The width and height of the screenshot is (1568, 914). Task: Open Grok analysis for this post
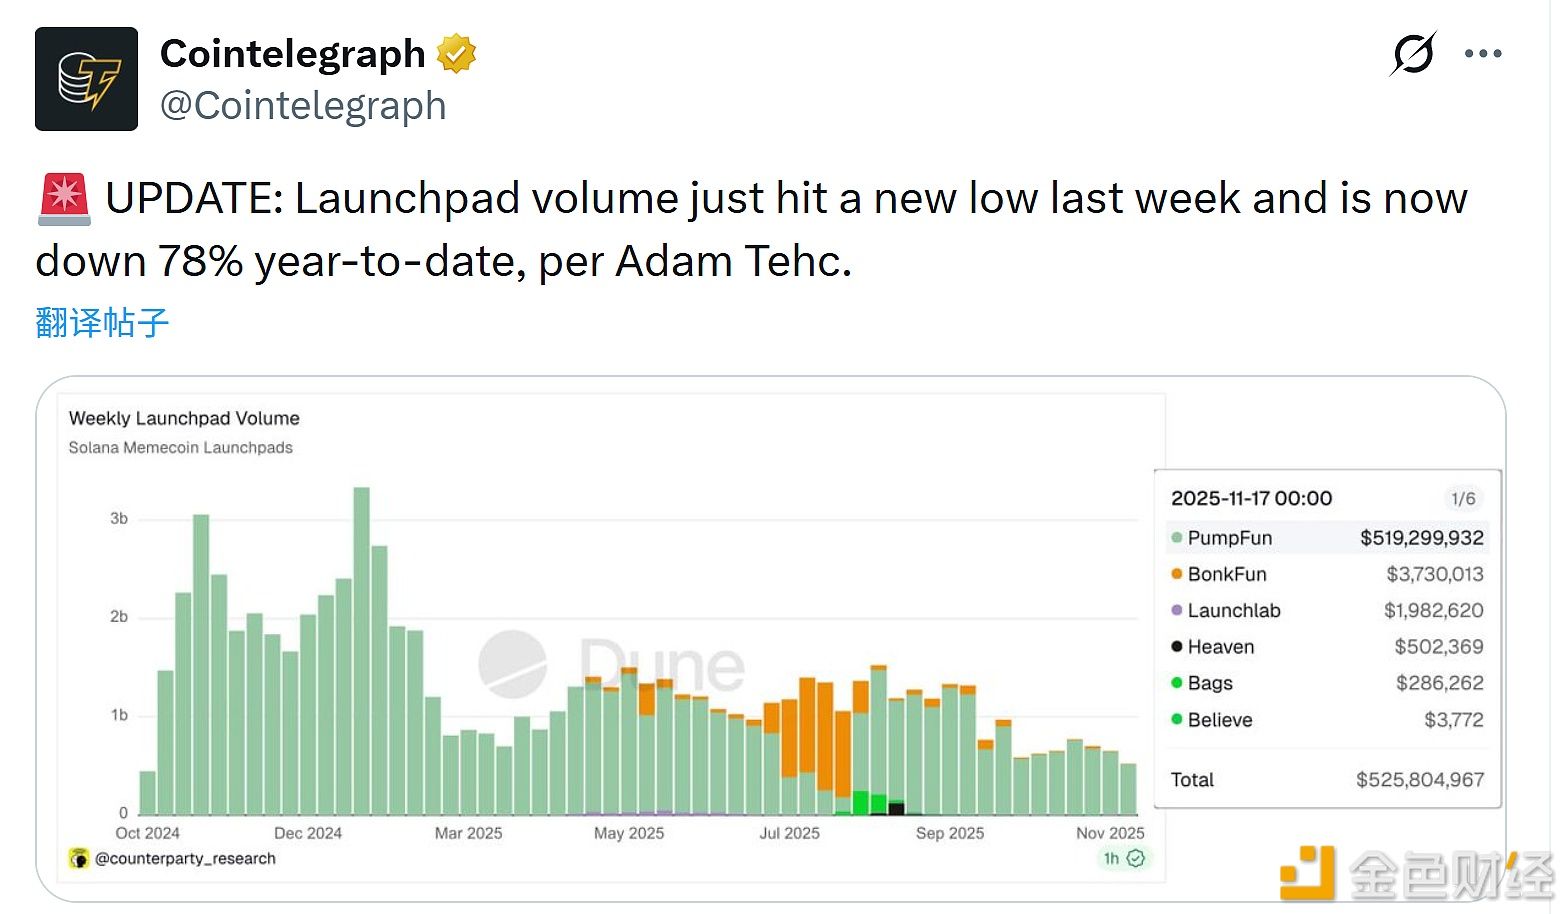click(x=1412, y=53)
